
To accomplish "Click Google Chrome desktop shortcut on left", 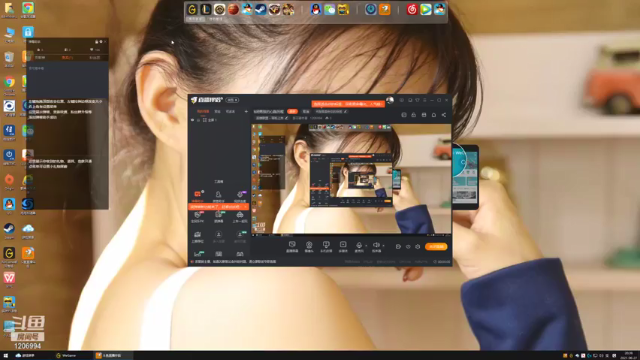I will point(9,83).
